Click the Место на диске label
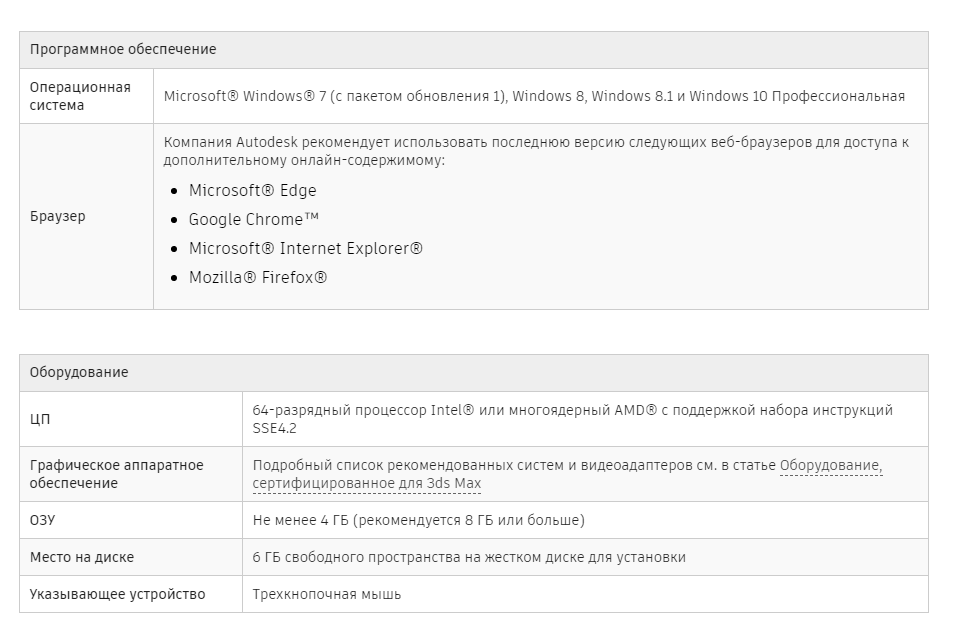The height and width of the screenshot is (635, 958). [81, 557]
